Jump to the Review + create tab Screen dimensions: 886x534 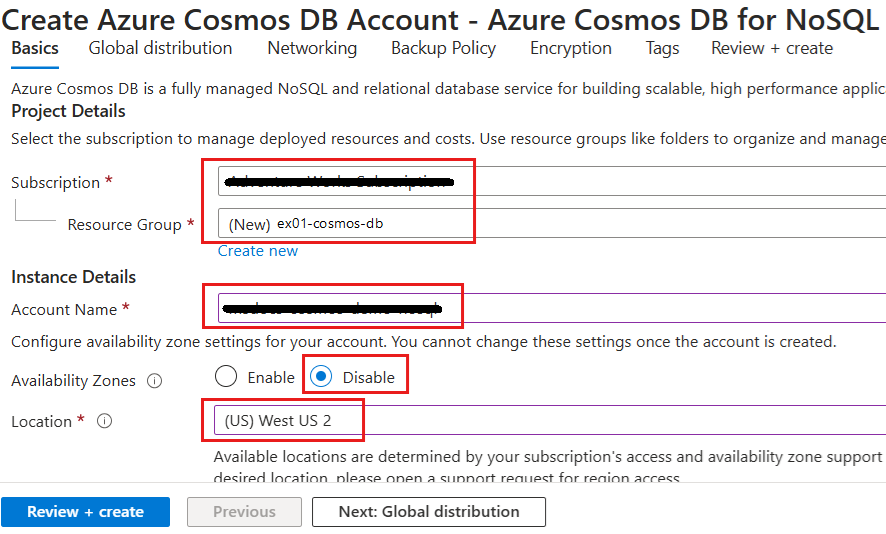[x=771, y=48]
